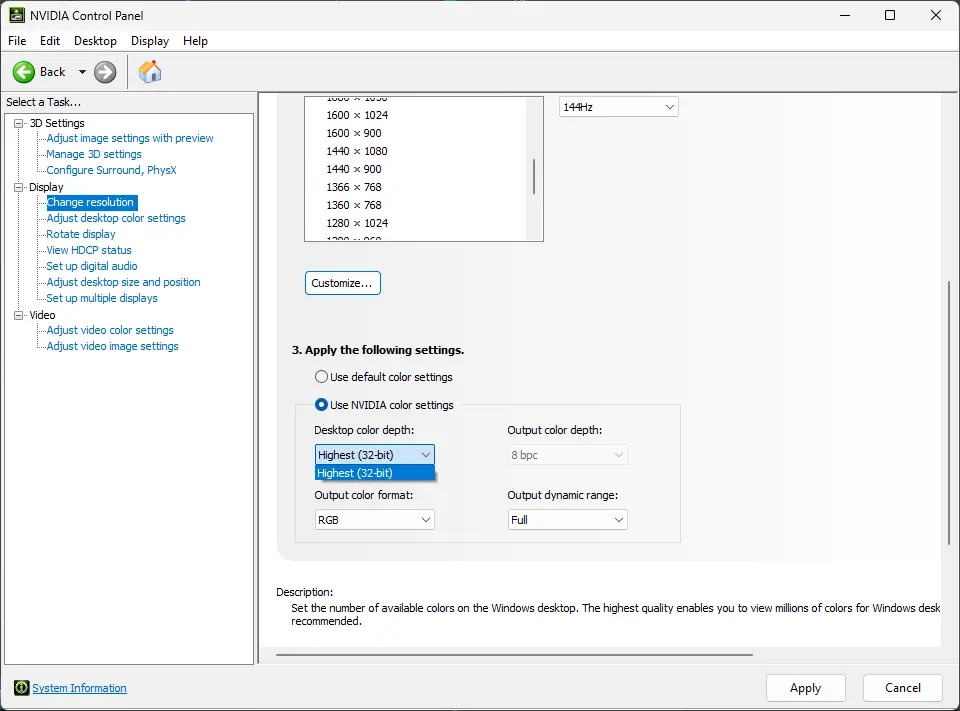Viewport: 960px width, 711px height.
Task: Open Set up multiple displays task
Action: (x=102, y=298)
